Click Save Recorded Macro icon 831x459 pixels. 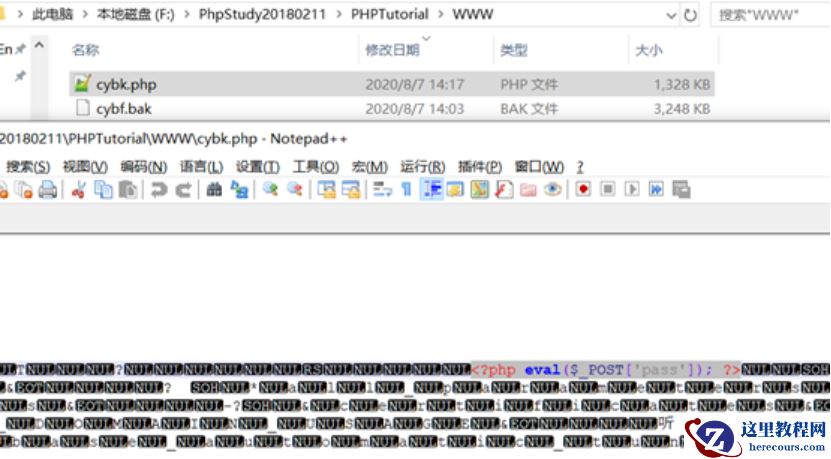coord(681,189)
